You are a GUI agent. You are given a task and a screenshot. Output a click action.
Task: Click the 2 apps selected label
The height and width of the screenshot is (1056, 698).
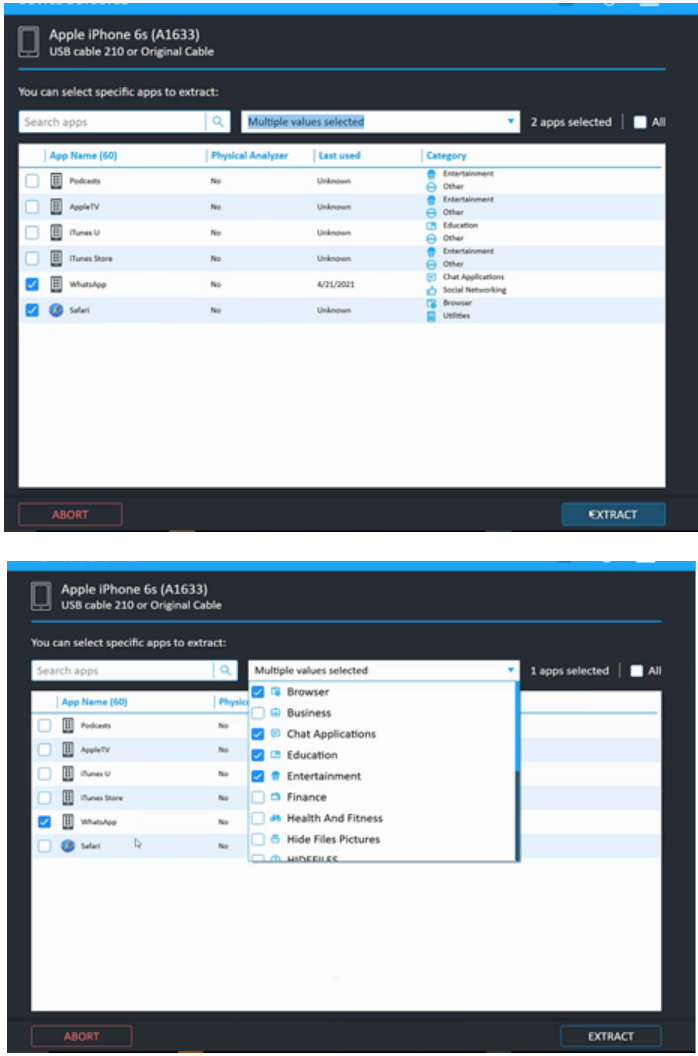pos(571,122)
